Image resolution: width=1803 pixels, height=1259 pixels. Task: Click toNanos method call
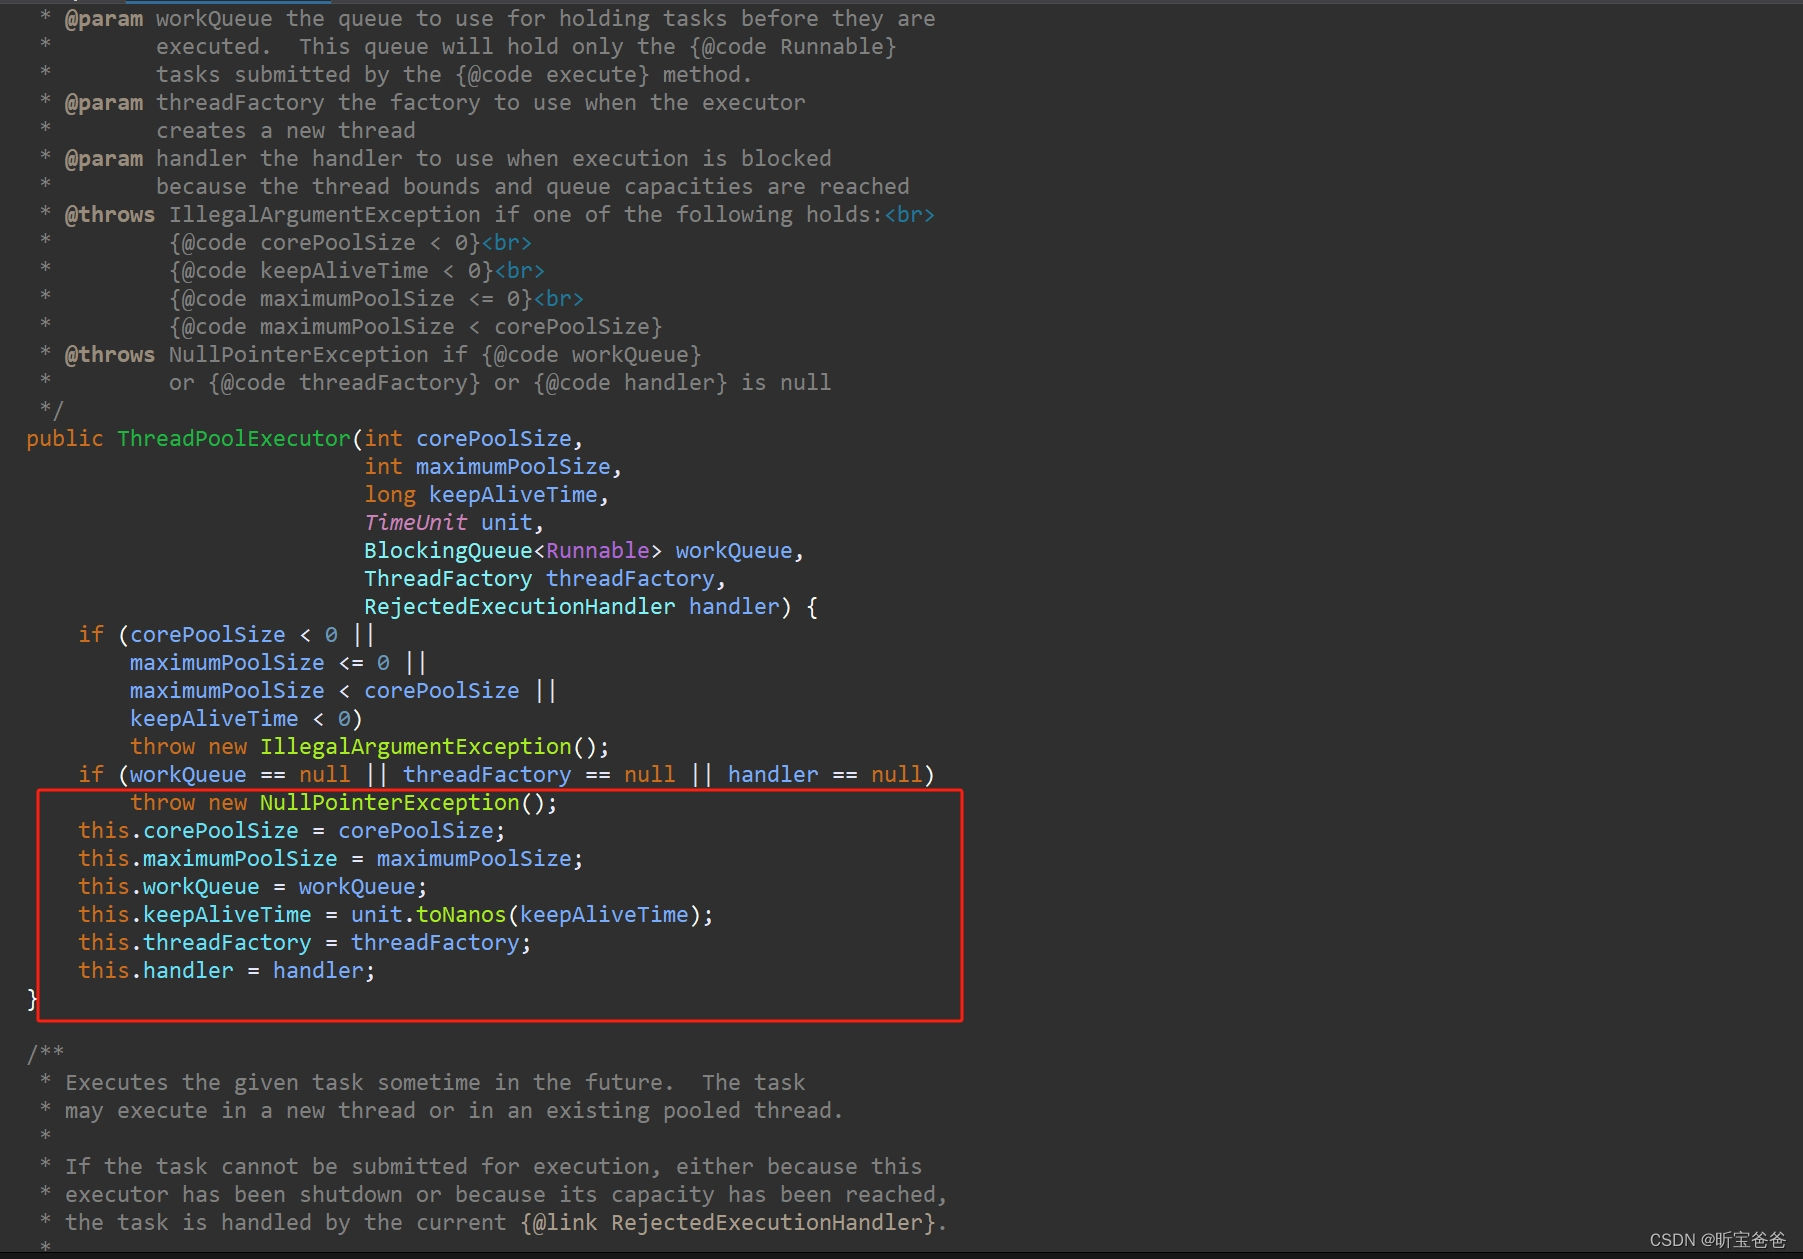point(462,915)
